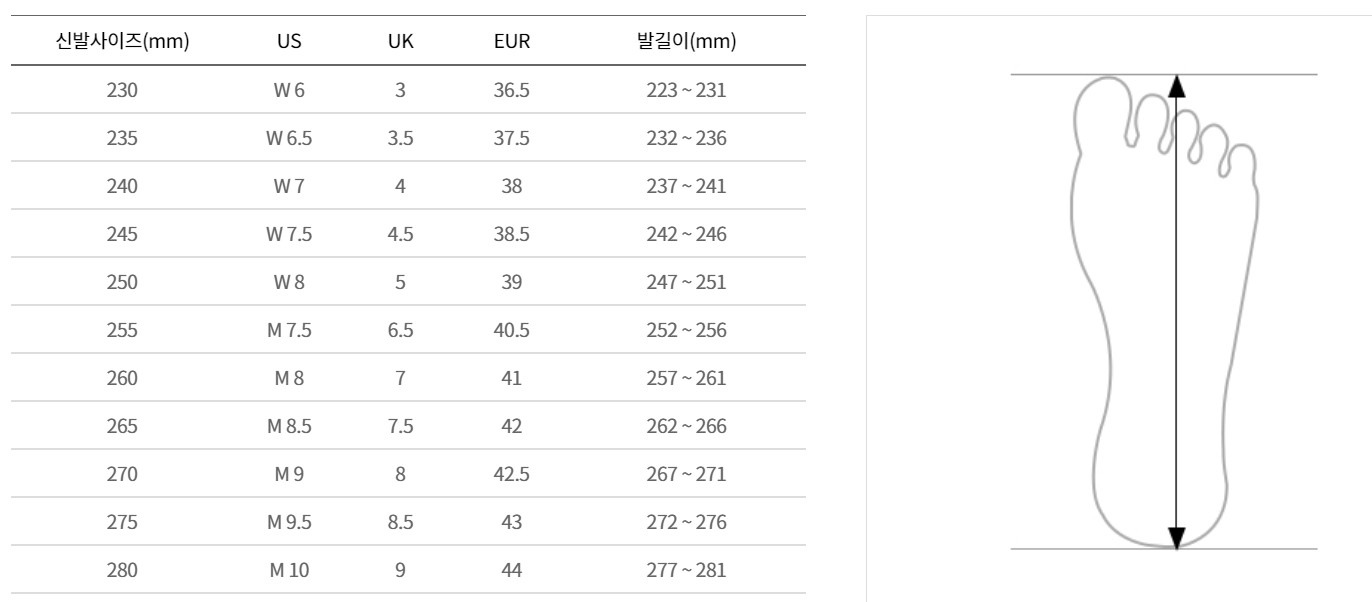Click the UK column header
Image resolution: width=1372 pixels, height=602 pixels.
pyautogui.click(x=400, y=42)
